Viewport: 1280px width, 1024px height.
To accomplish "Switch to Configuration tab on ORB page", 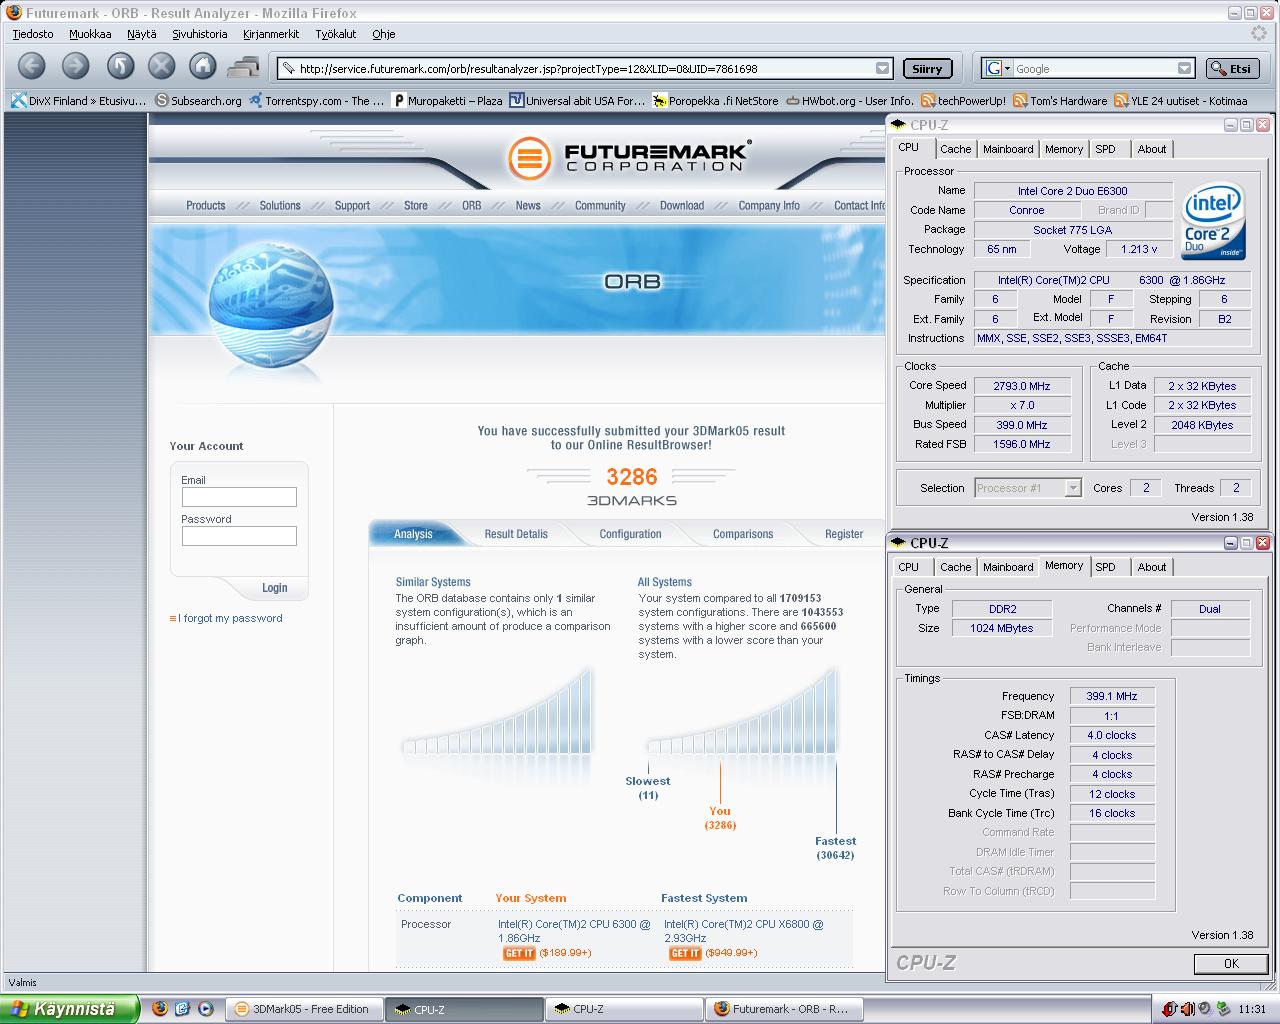I will (630, 534).
